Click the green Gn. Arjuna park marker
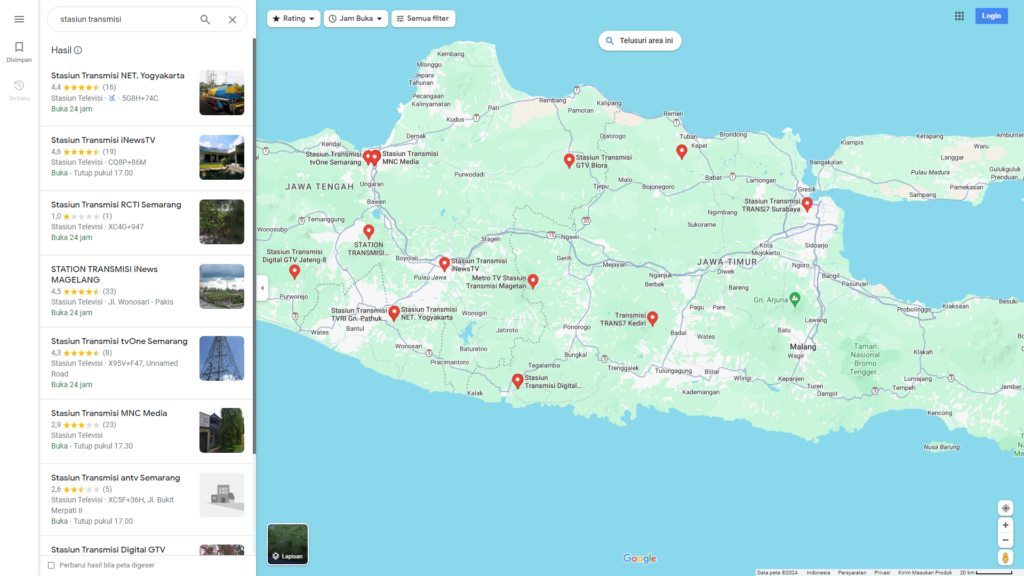The height and width of the screenshot is (576, 1024). 795,299
